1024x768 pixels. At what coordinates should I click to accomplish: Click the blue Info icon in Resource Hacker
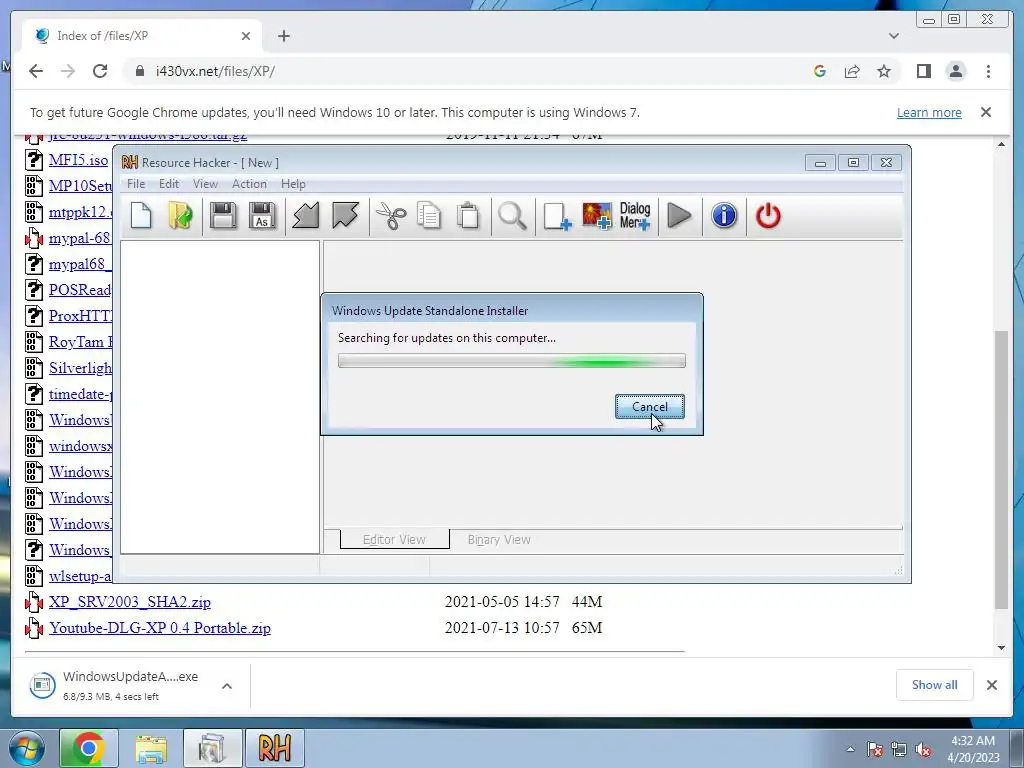tap(724, 216)
